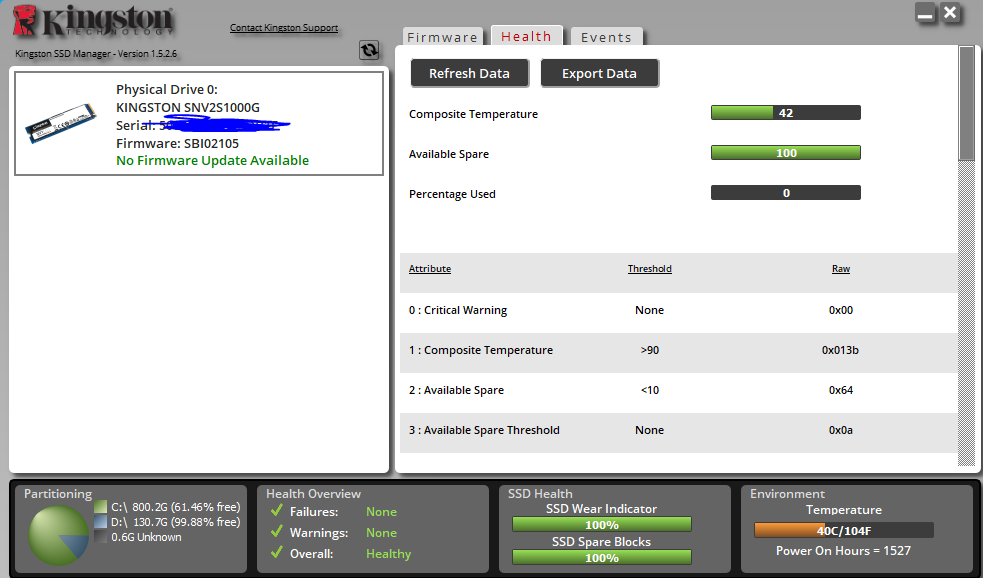983x578 pixels.
Task: Click the D:\ partition color legend square
Action: coord(100,522)
